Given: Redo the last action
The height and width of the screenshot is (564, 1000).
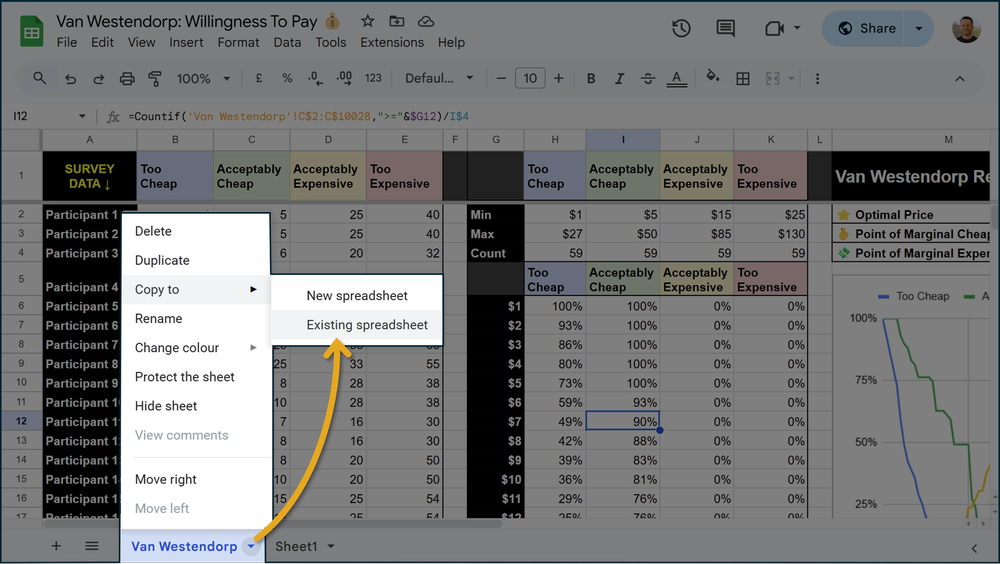Looking at the screenshot, I should (98, 78).
